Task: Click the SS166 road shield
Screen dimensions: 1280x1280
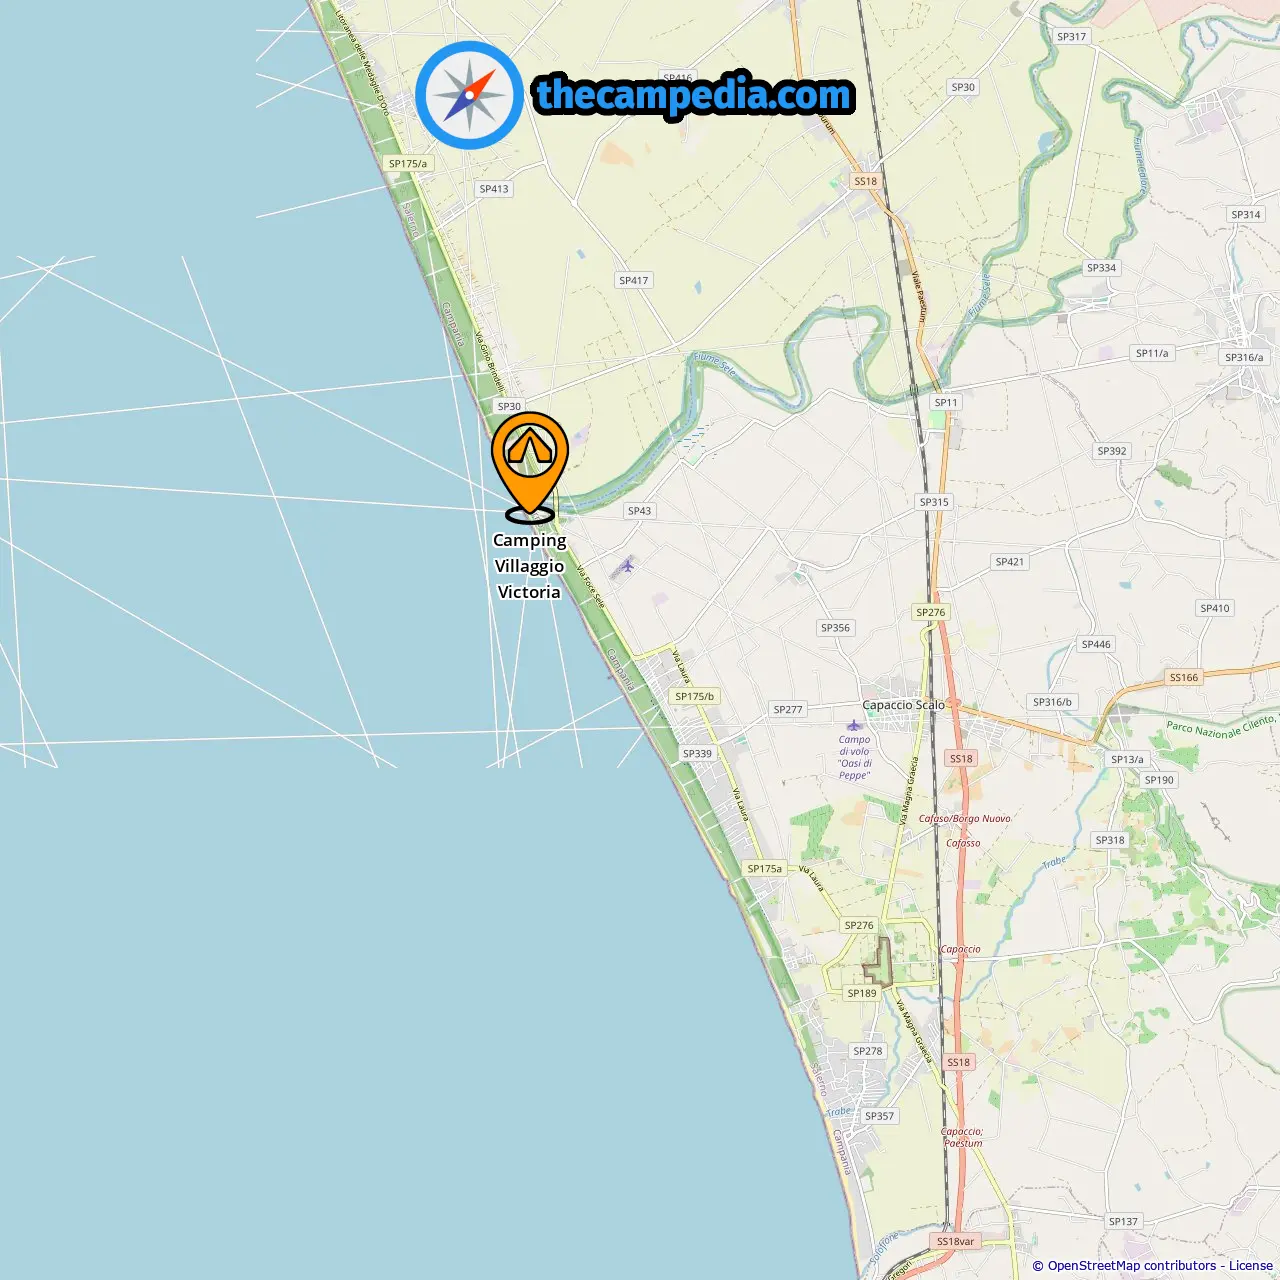Action: (x=1184, y=677)
